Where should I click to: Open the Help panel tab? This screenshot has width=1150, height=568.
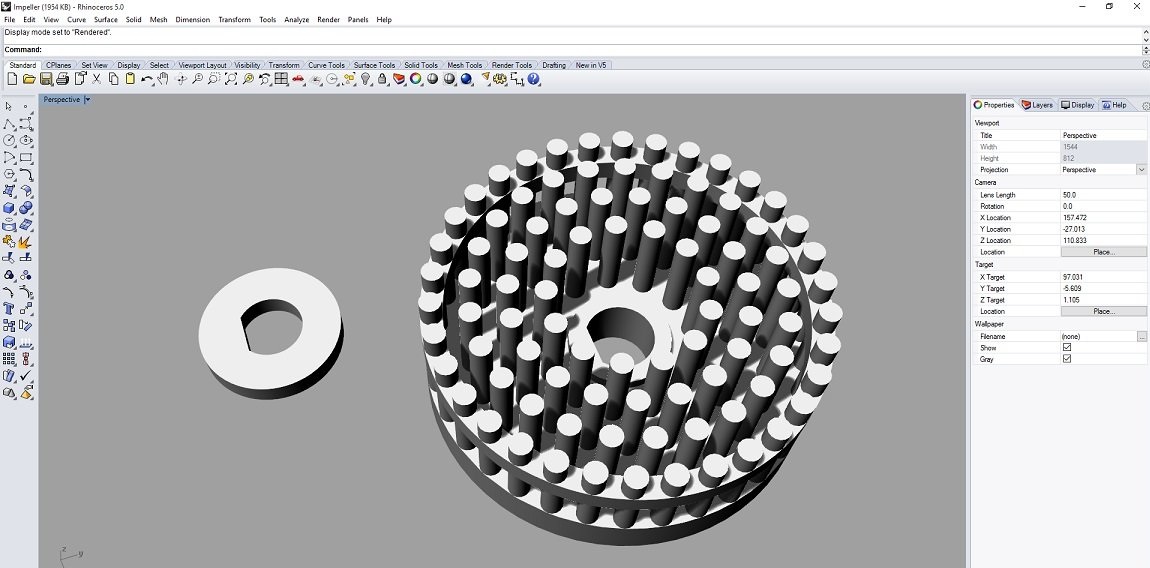click(1114, 105)
